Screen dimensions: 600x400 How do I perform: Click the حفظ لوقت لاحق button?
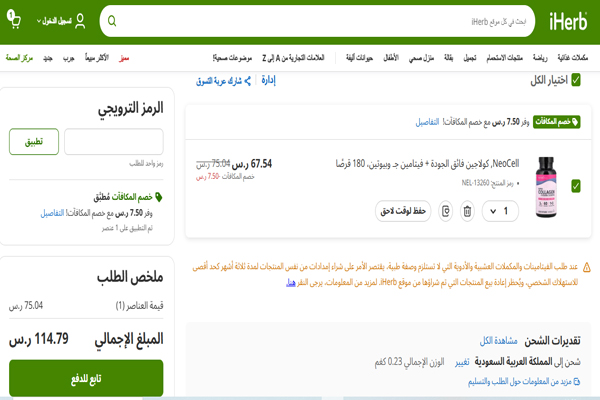tap(403, 211)
